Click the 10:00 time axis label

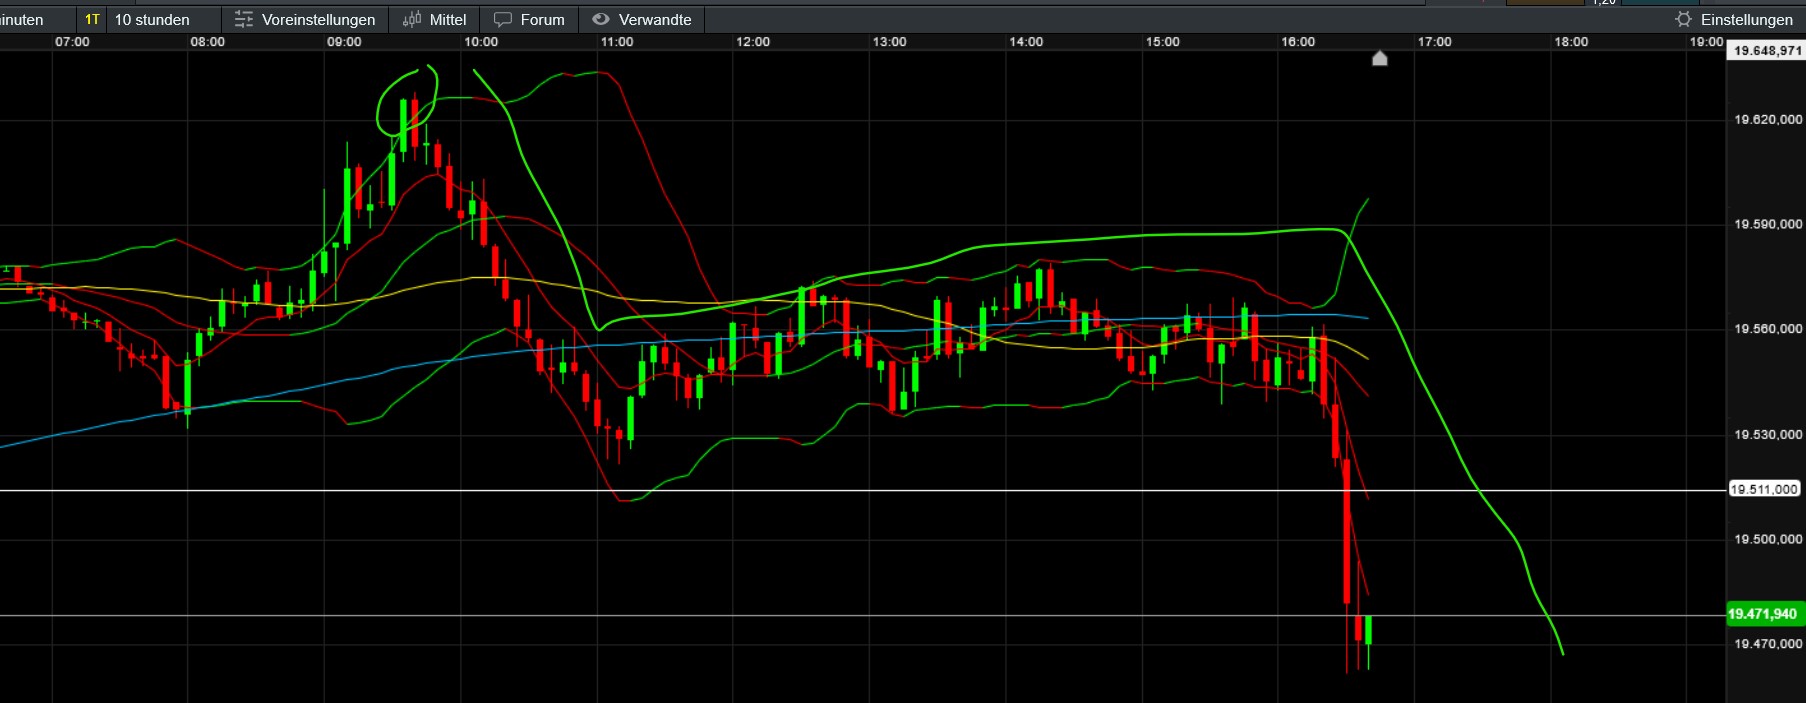click(481, 42)
